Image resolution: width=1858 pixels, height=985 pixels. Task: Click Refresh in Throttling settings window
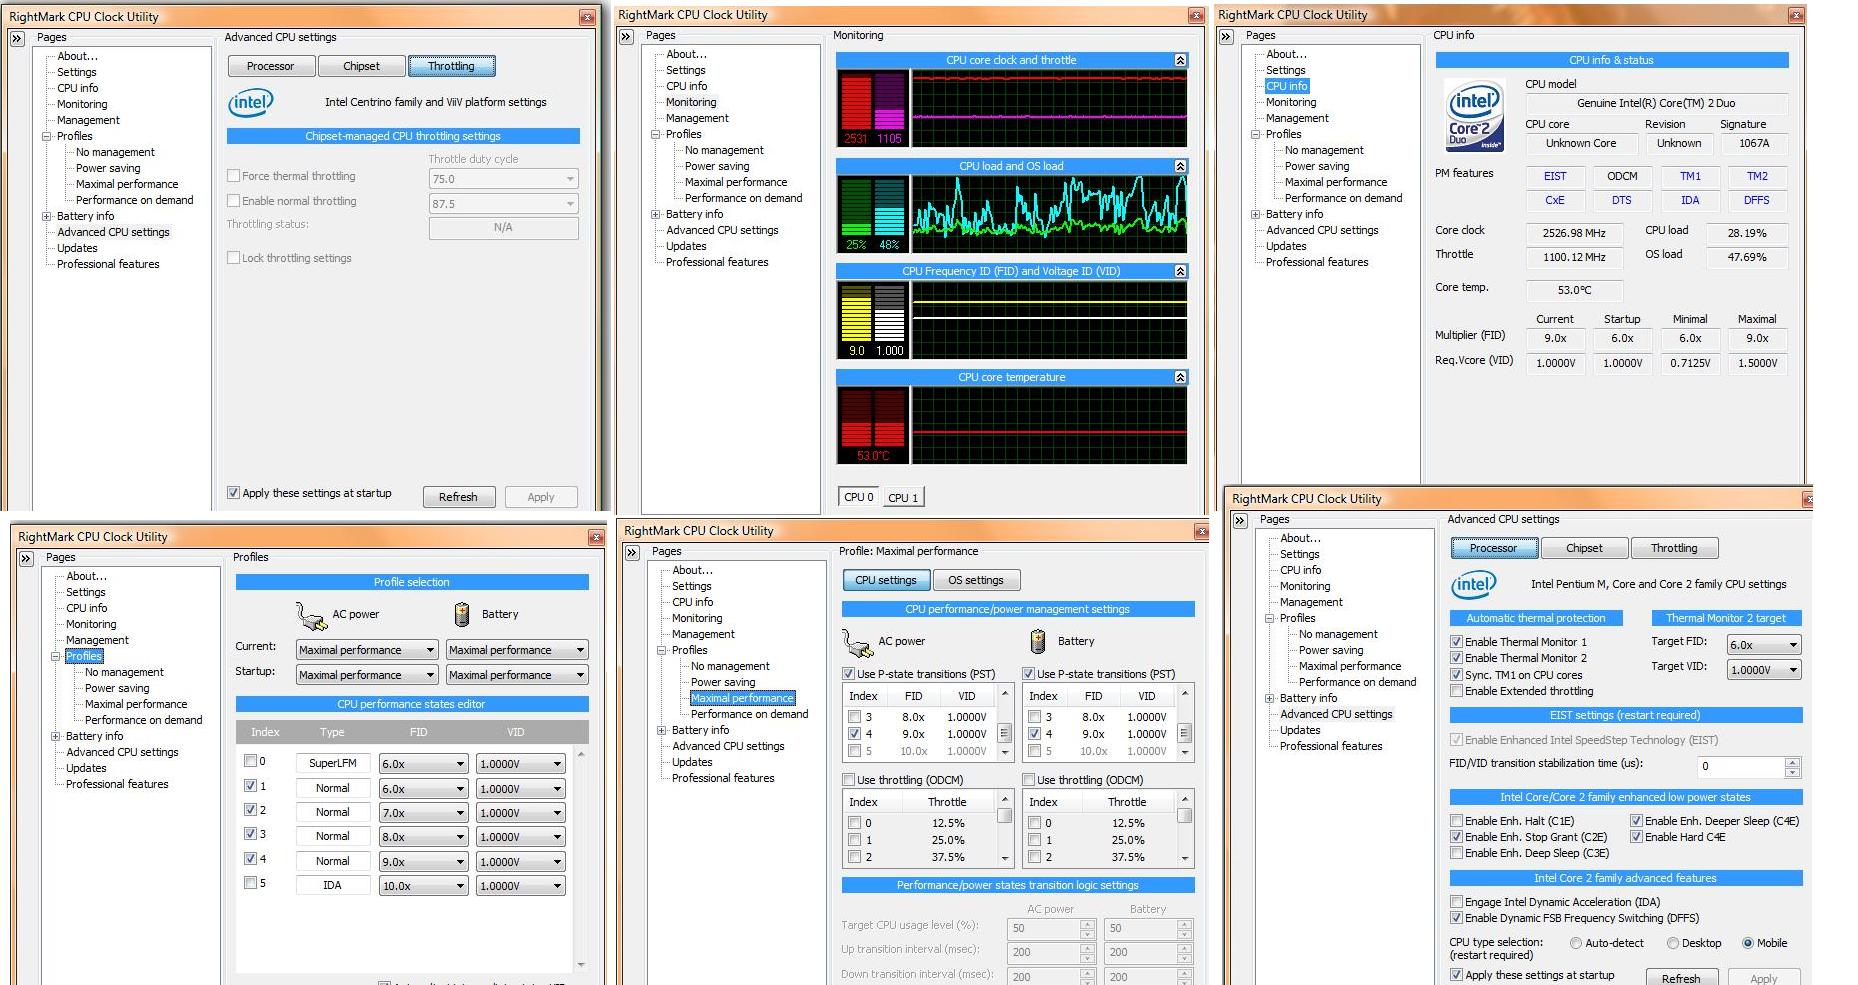458,497
